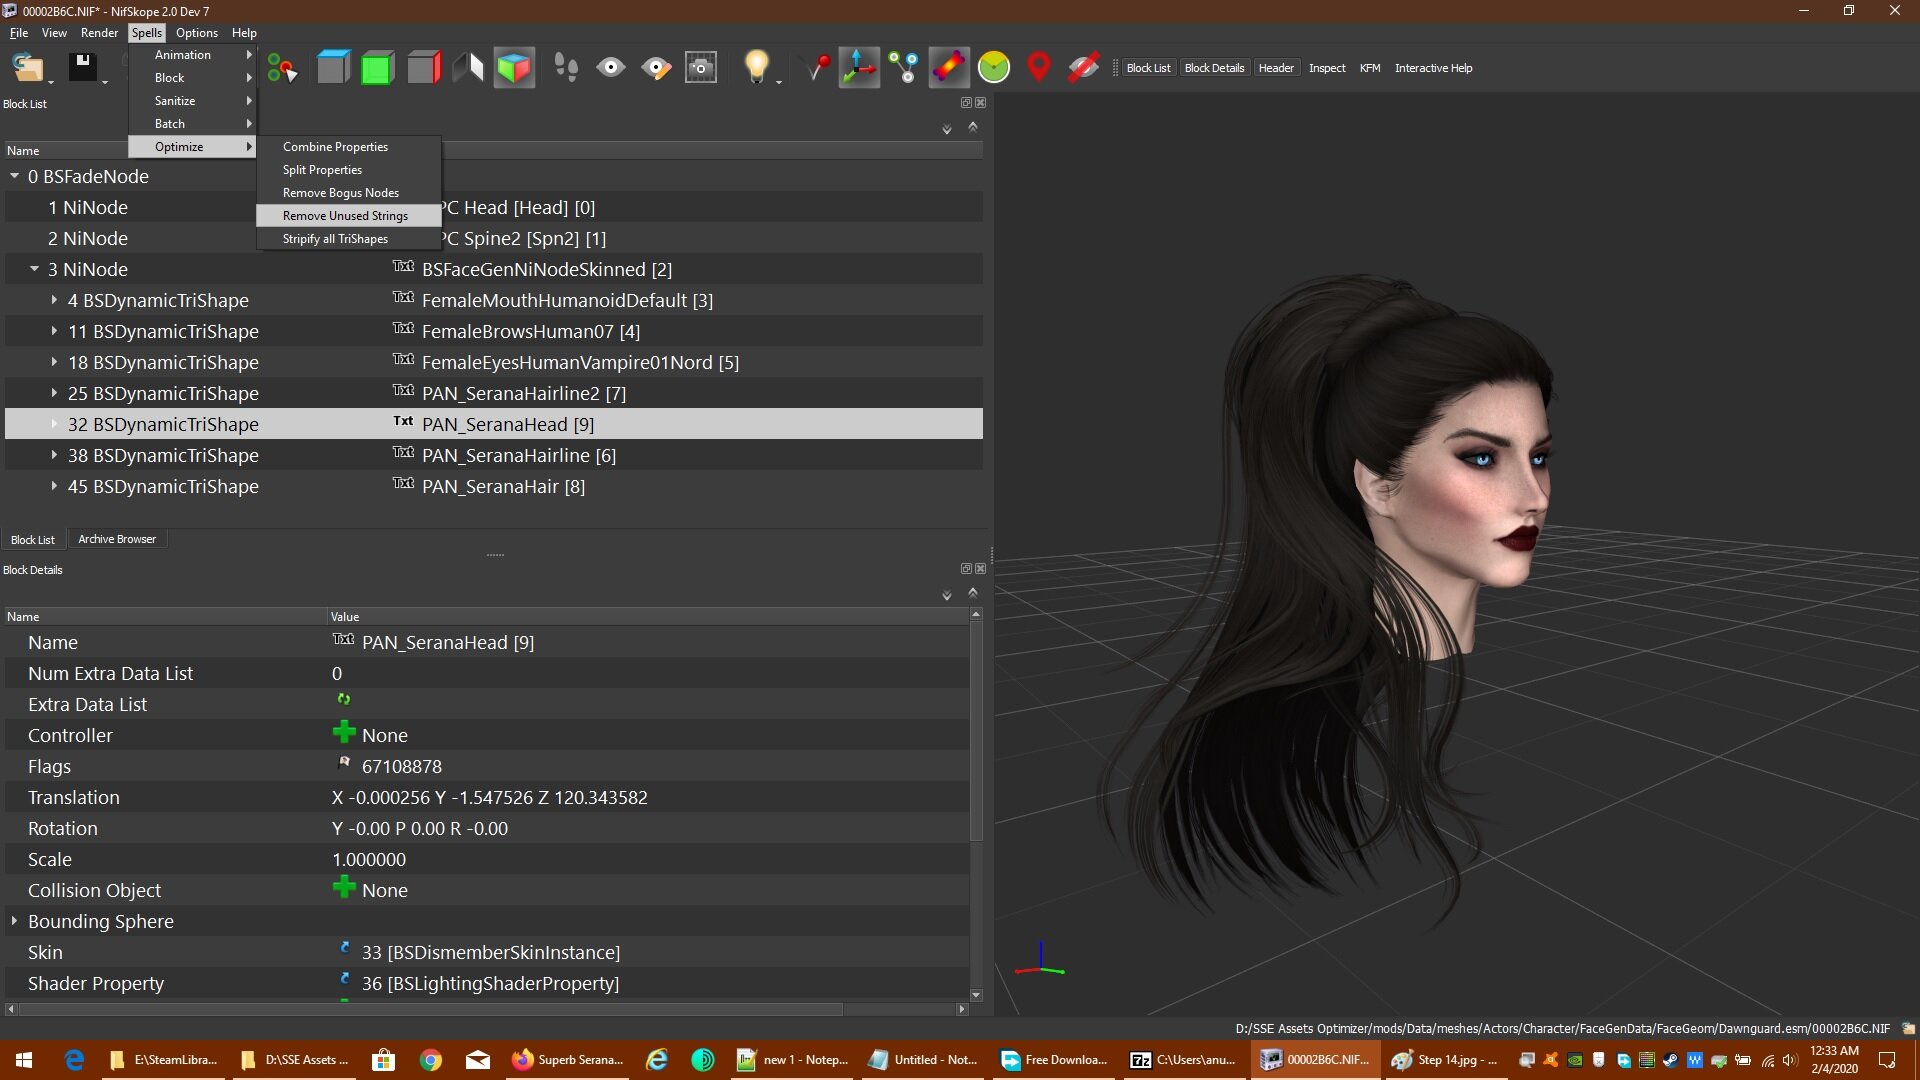Image resolution: width=1920 pixels, height=1080 pixels.
Task: Switch to the Archive Browser tab
Action: click(117, 539)
